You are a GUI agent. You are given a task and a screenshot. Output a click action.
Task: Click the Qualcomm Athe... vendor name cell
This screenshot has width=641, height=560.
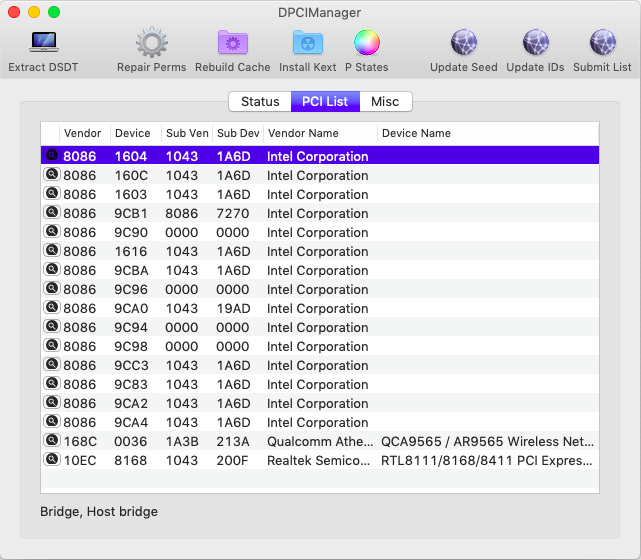320,441
